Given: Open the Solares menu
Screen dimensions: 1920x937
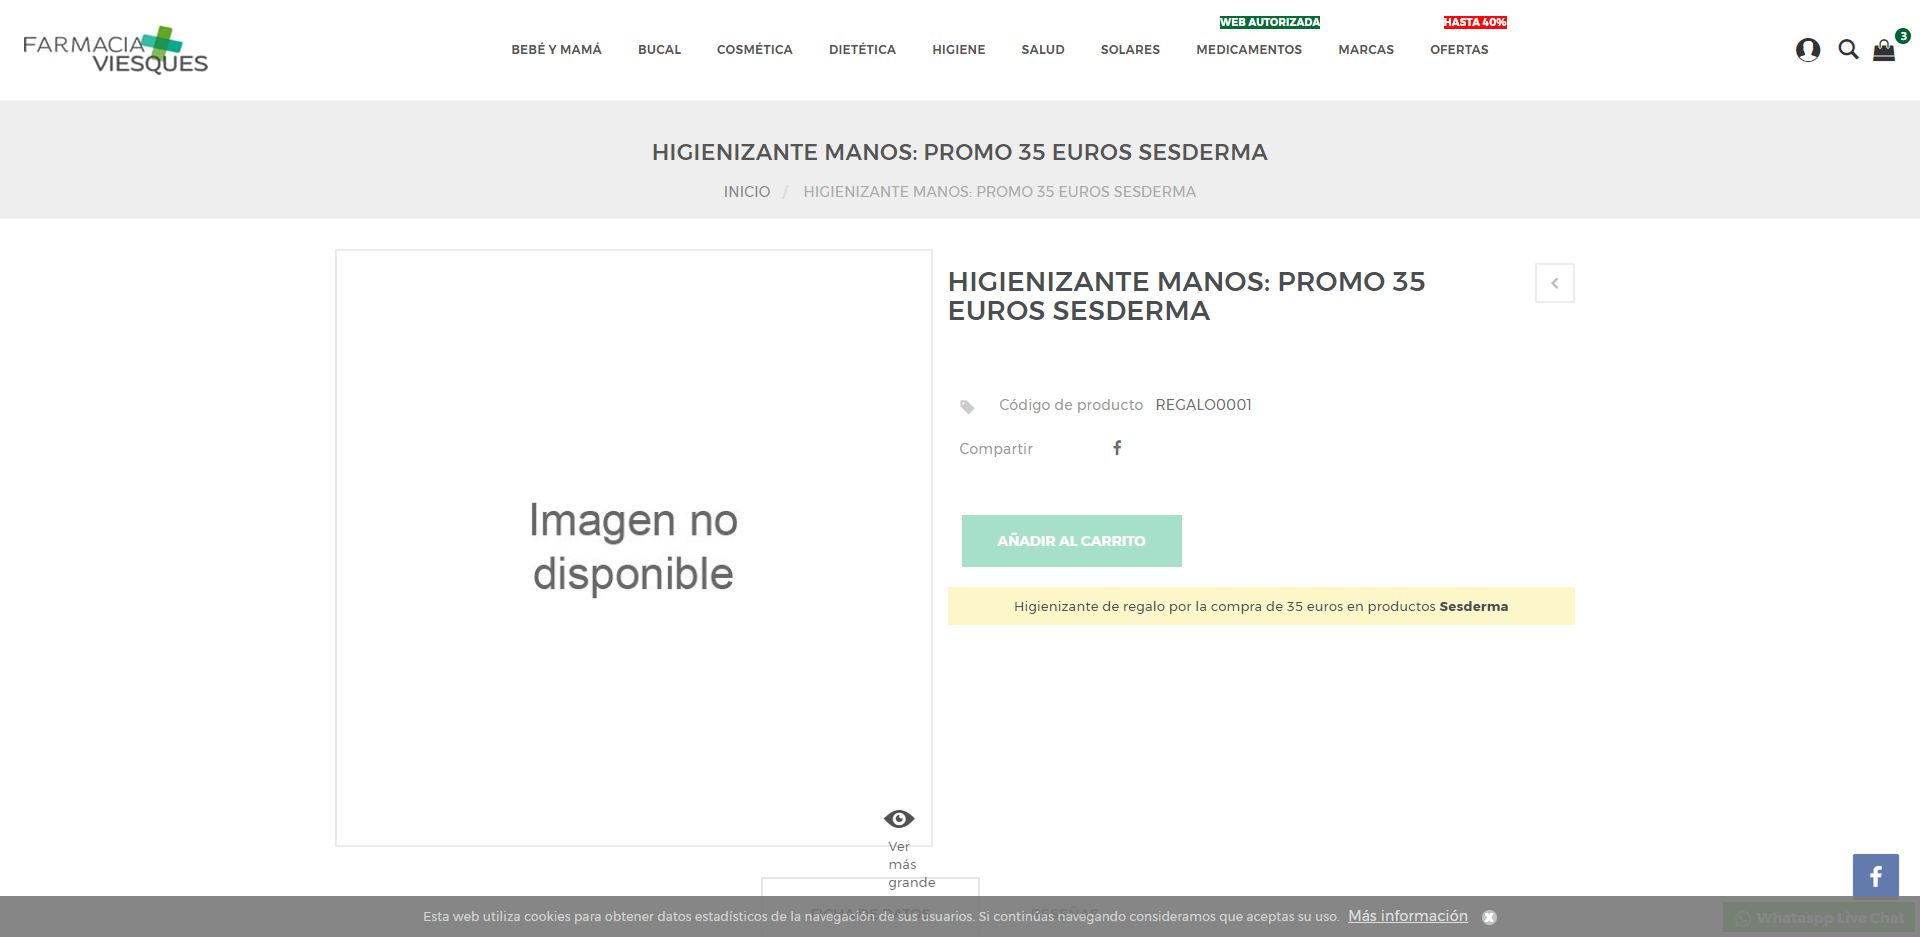Looking at the screenshot, I should click(1130, 50).
